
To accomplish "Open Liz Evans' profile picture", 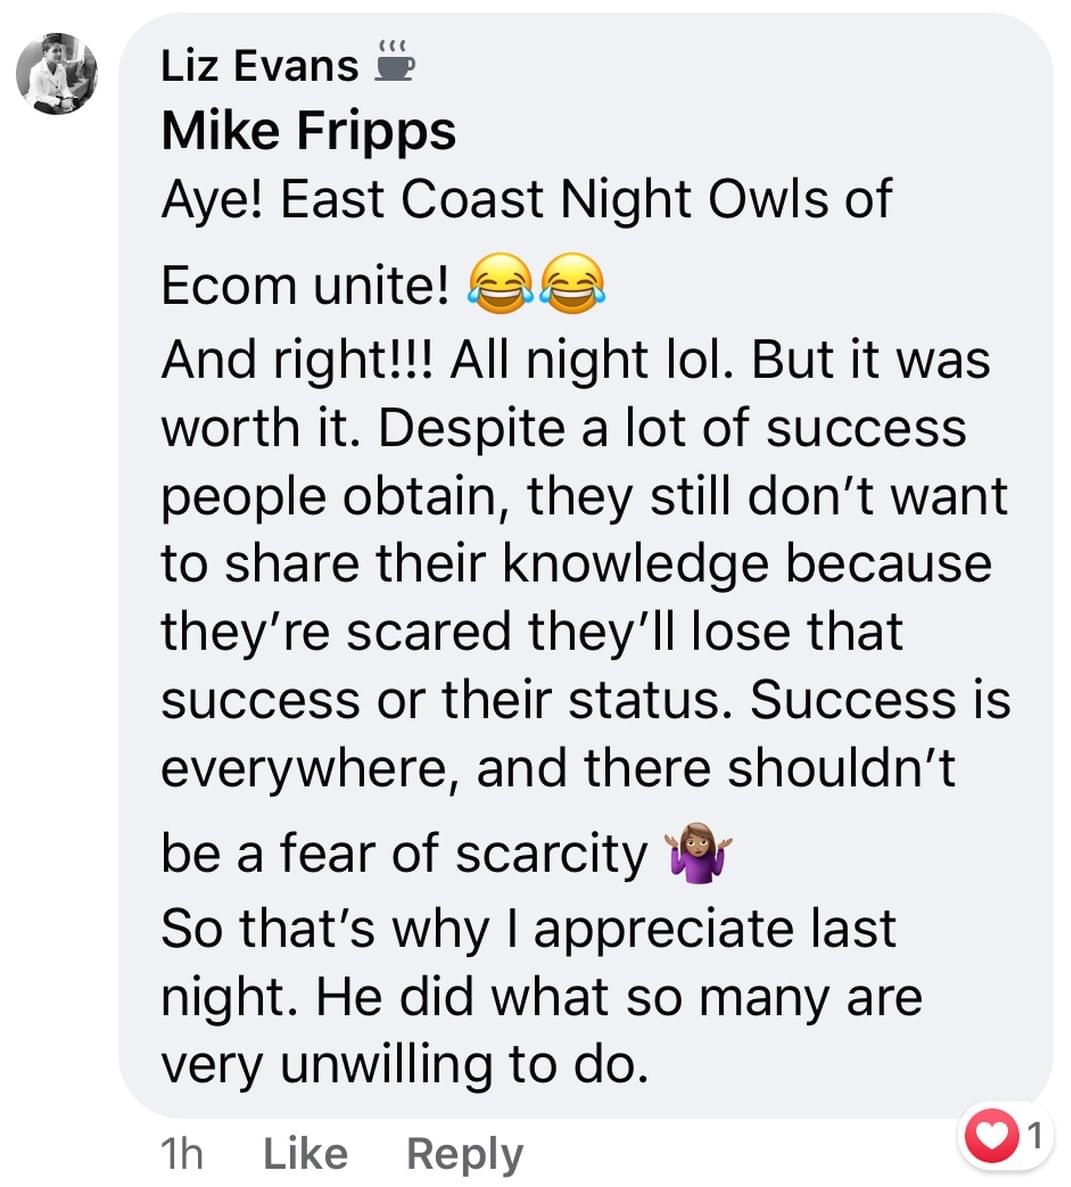I will click(x=57, y=73).
